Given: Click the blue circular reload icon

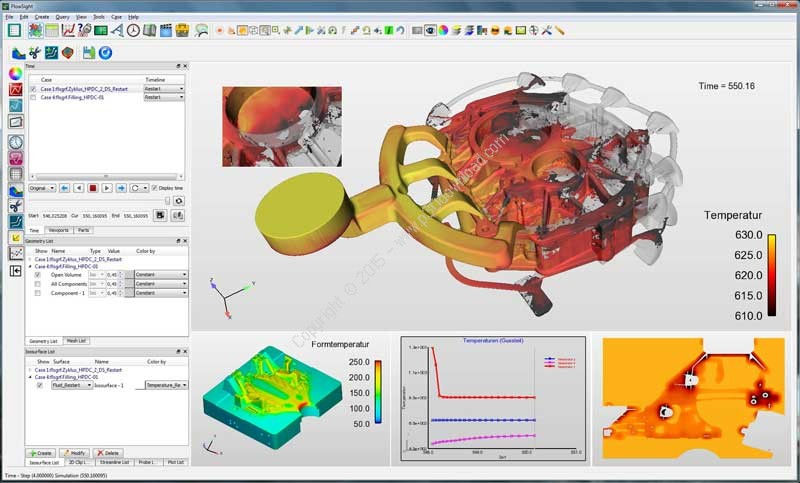Looking at the screenshot, I should pyautogui.click(x=106, y=53).
